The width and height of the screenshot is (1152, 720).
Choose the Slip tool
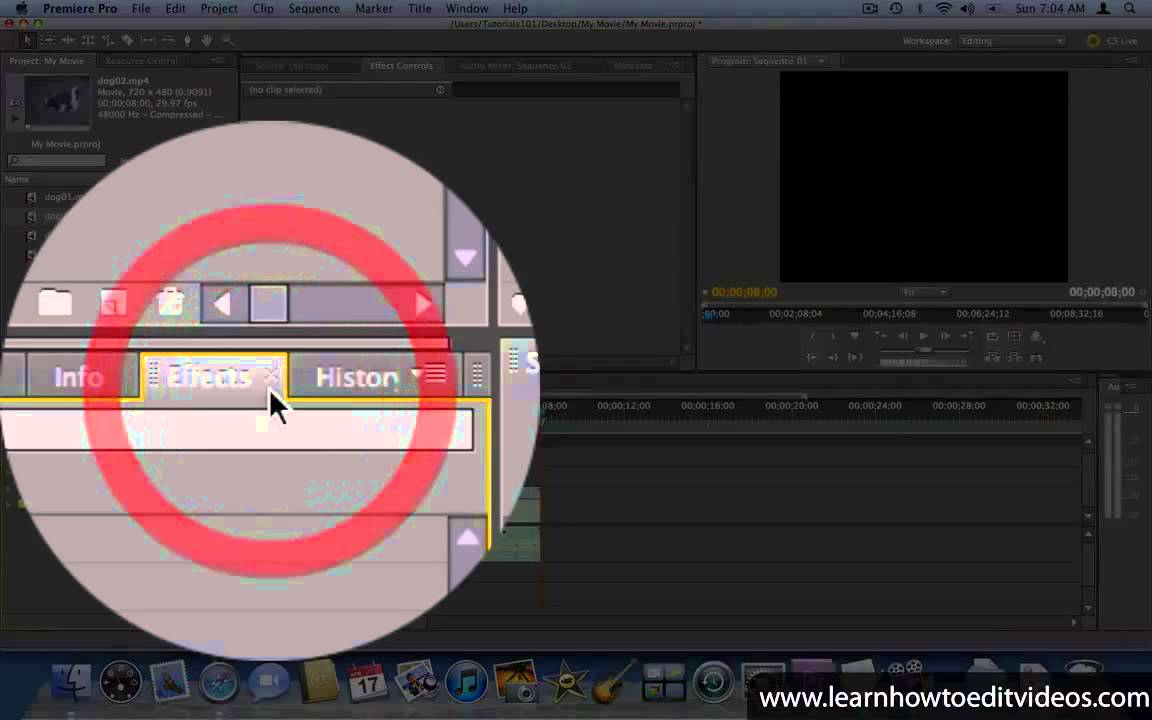click(147, 40)
